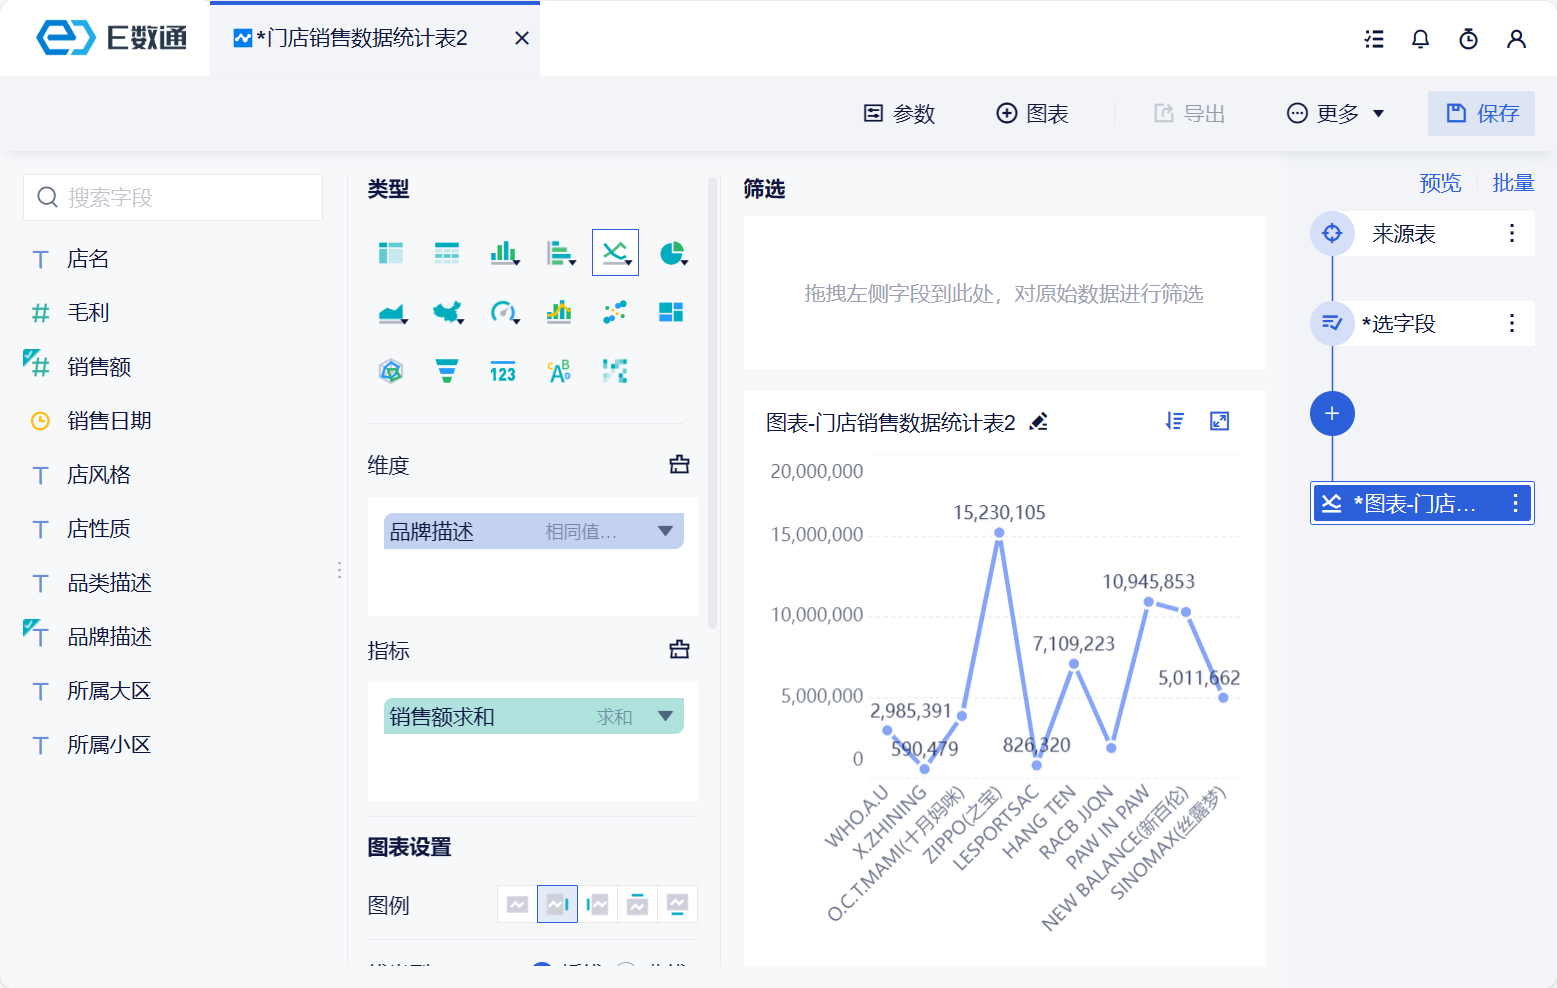Set legend position to the right
This screenshot has width=1557, height=988.
point(557,904)
